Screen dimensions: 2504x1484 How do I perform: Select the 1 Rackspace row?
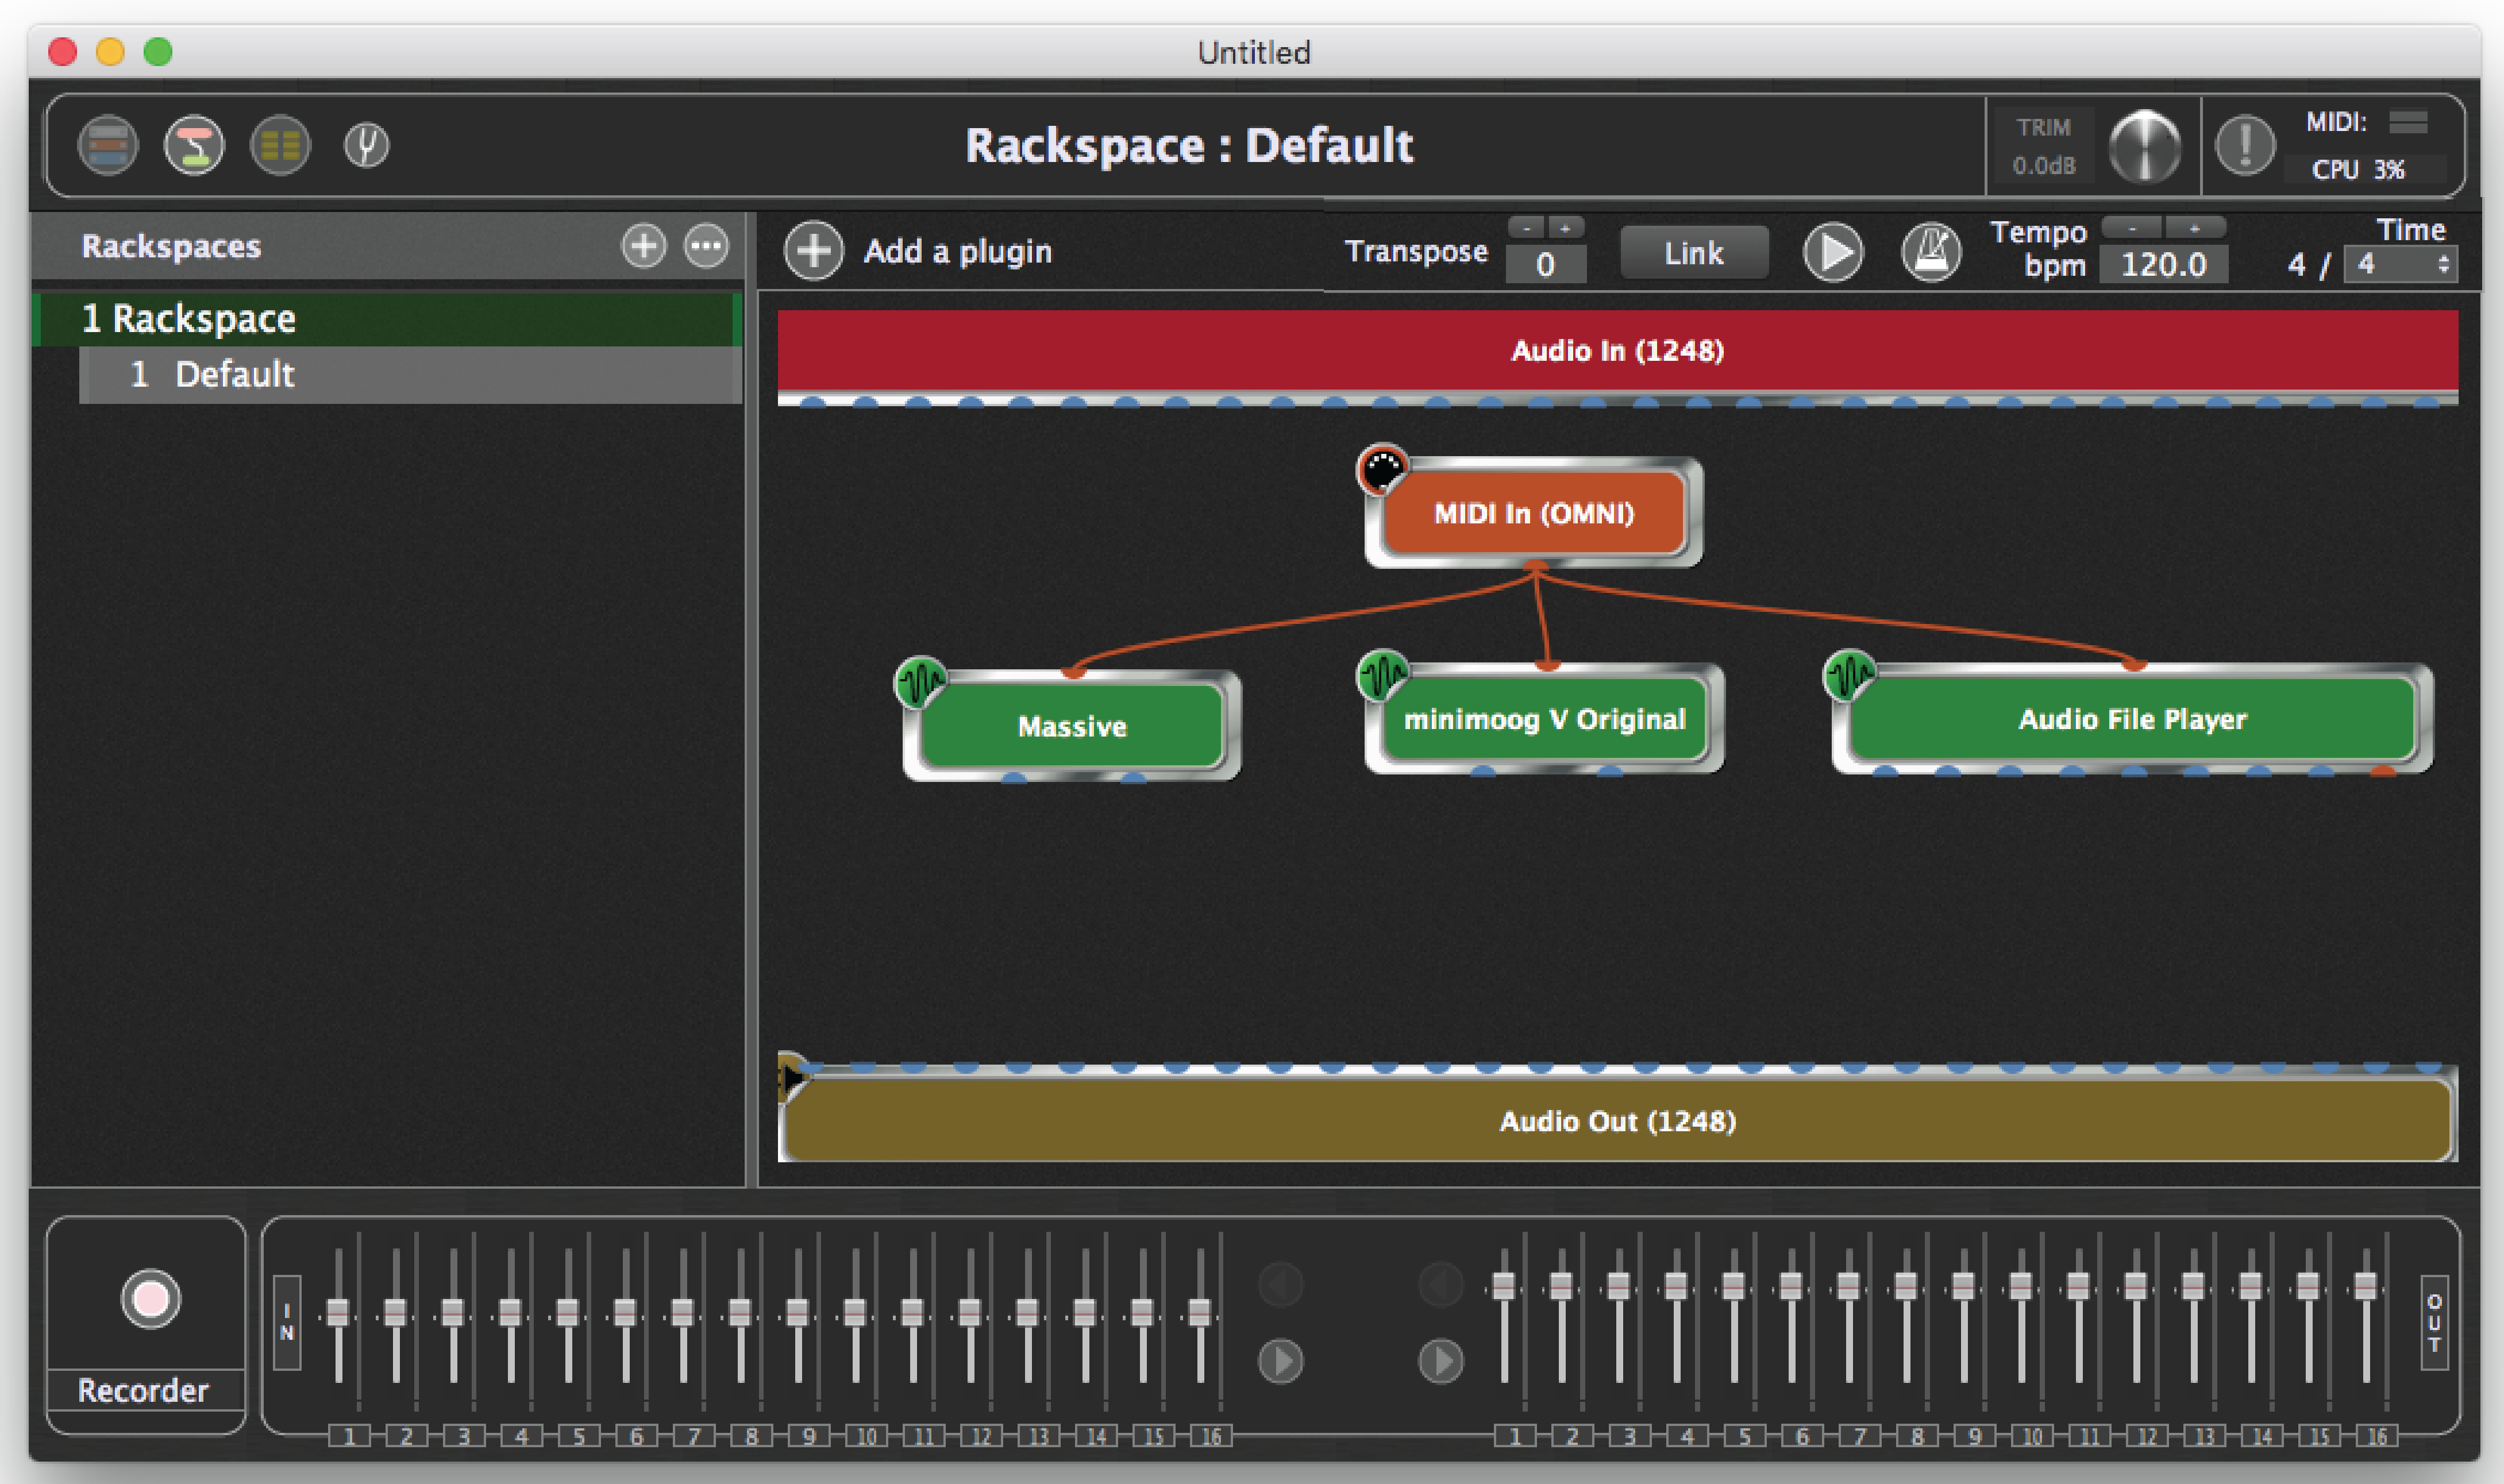[x=388, y=319]
